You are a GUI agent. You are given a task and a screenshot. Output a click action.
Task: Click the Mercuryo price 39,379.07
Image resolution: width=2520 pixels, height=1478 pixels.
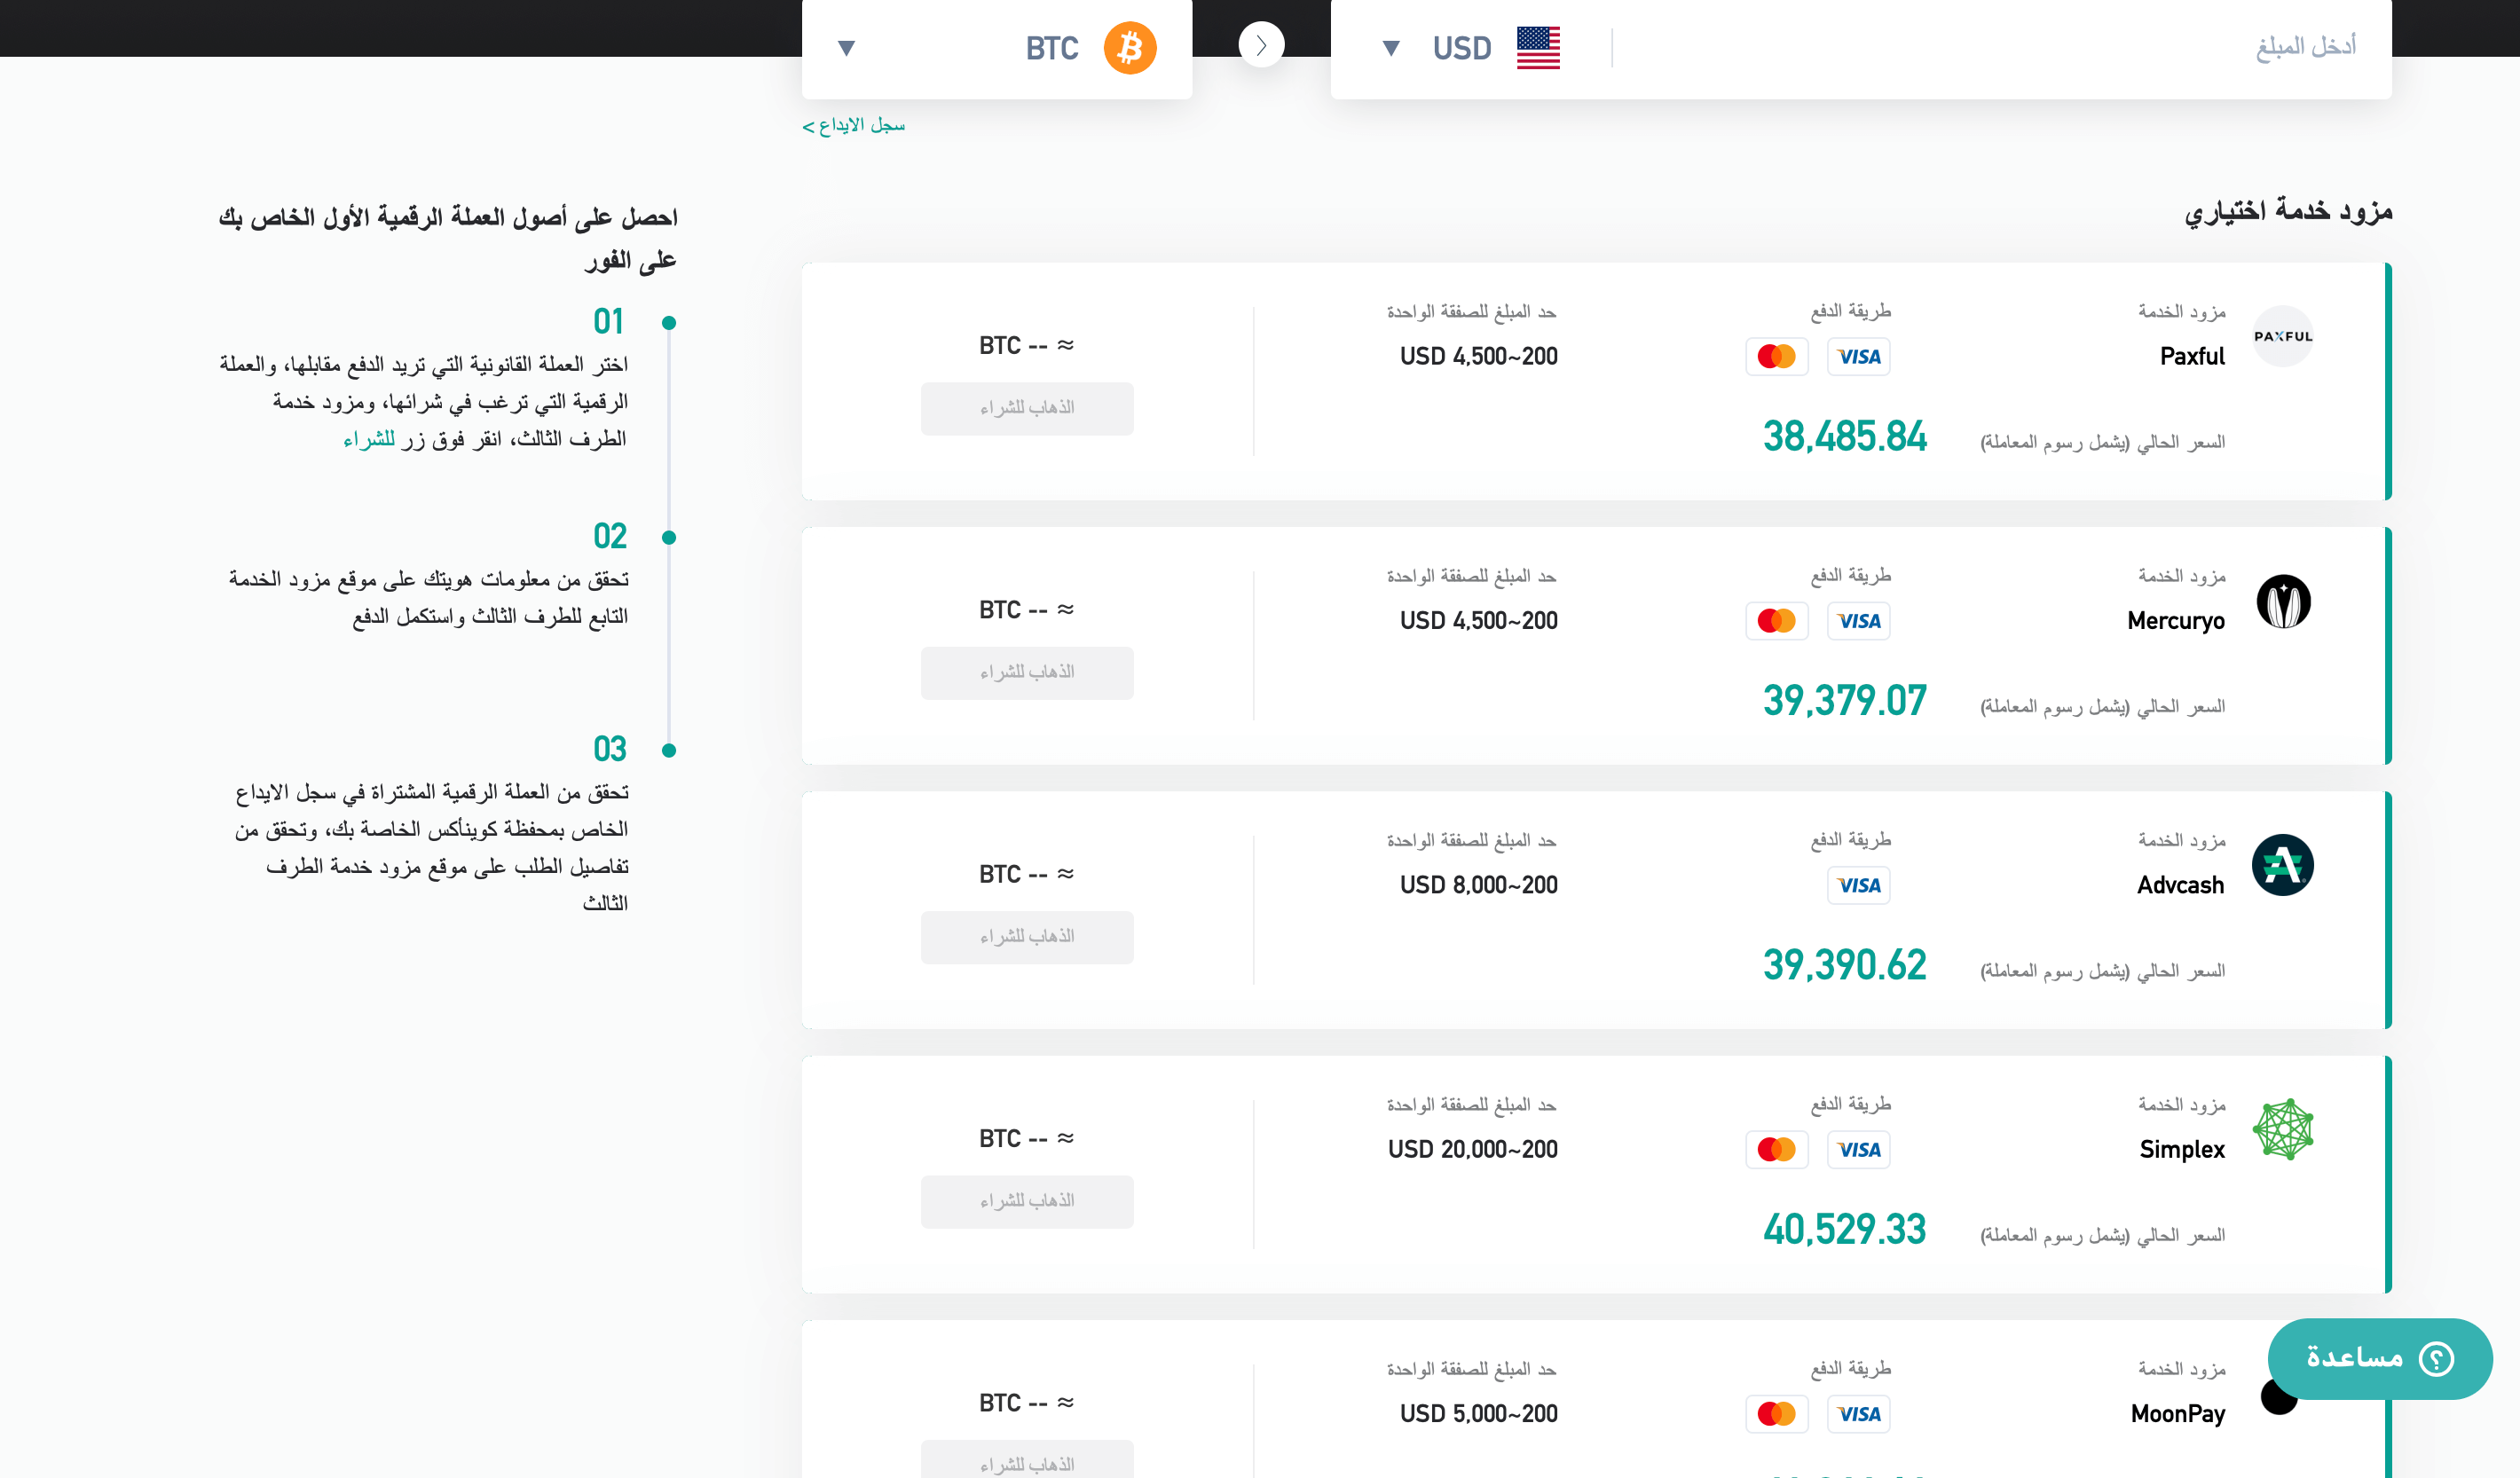pos(1844,701)
